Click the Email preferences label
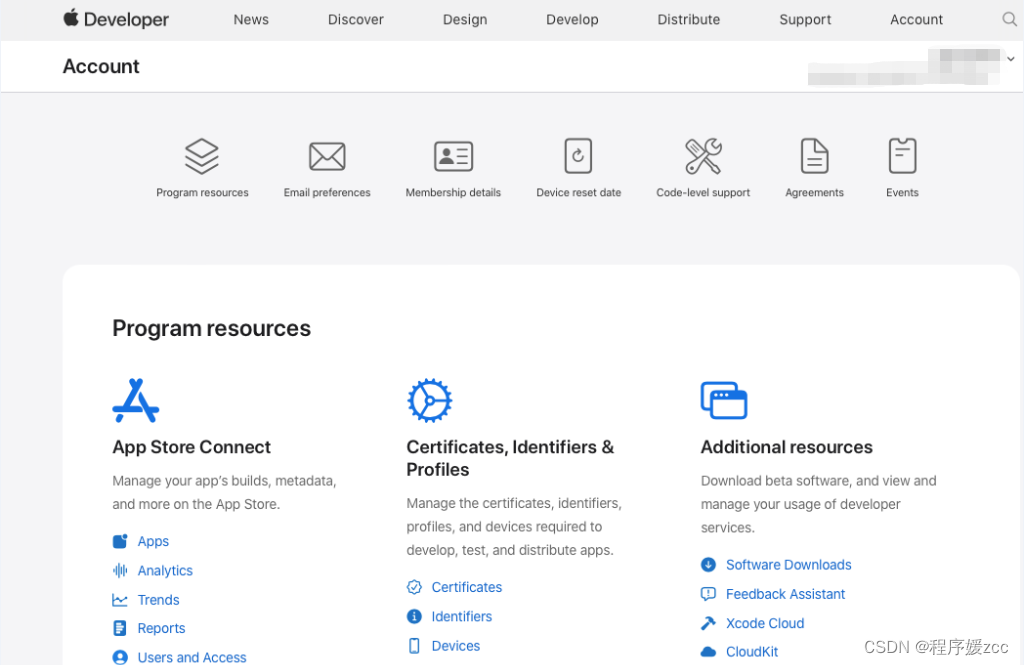The height and width of the screenshot is (665, 1024). (x=327, y=193)
